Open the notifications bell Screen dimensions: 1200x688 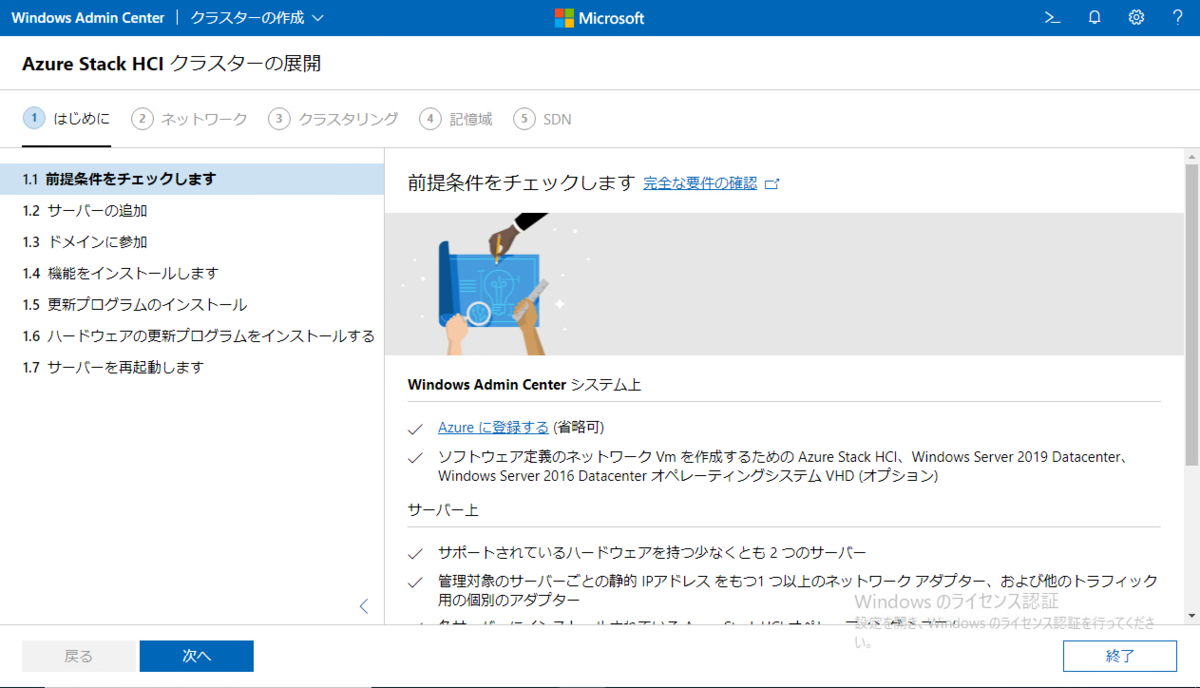1094,17
